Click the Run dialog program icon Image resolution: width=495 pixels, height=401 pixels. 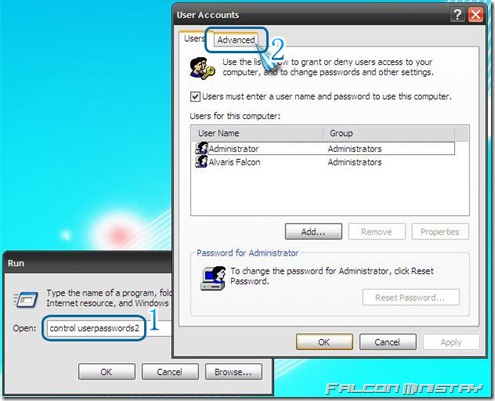tap(26, 299)
